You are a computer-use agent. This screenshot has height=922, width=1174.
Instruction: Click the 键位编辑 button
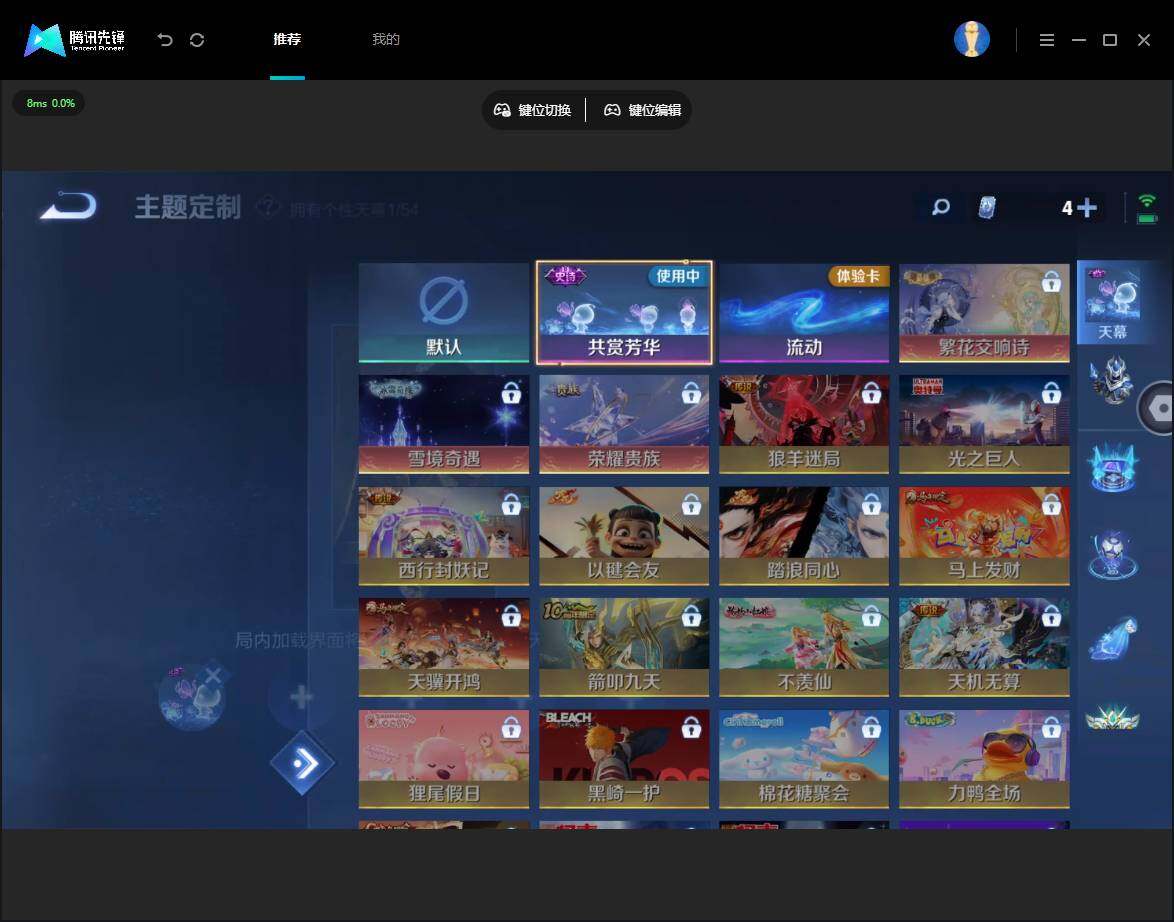[642, 110]
